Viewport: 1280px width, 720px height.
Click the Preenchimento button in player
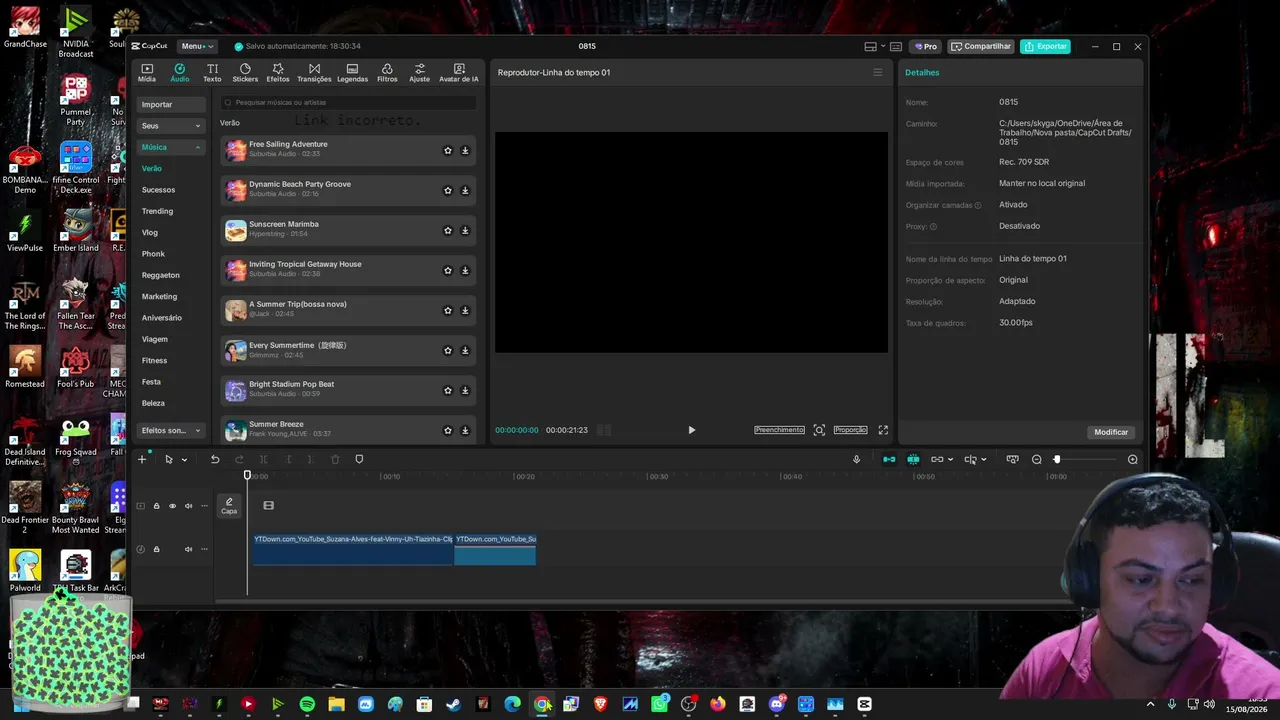click(779, 430)
